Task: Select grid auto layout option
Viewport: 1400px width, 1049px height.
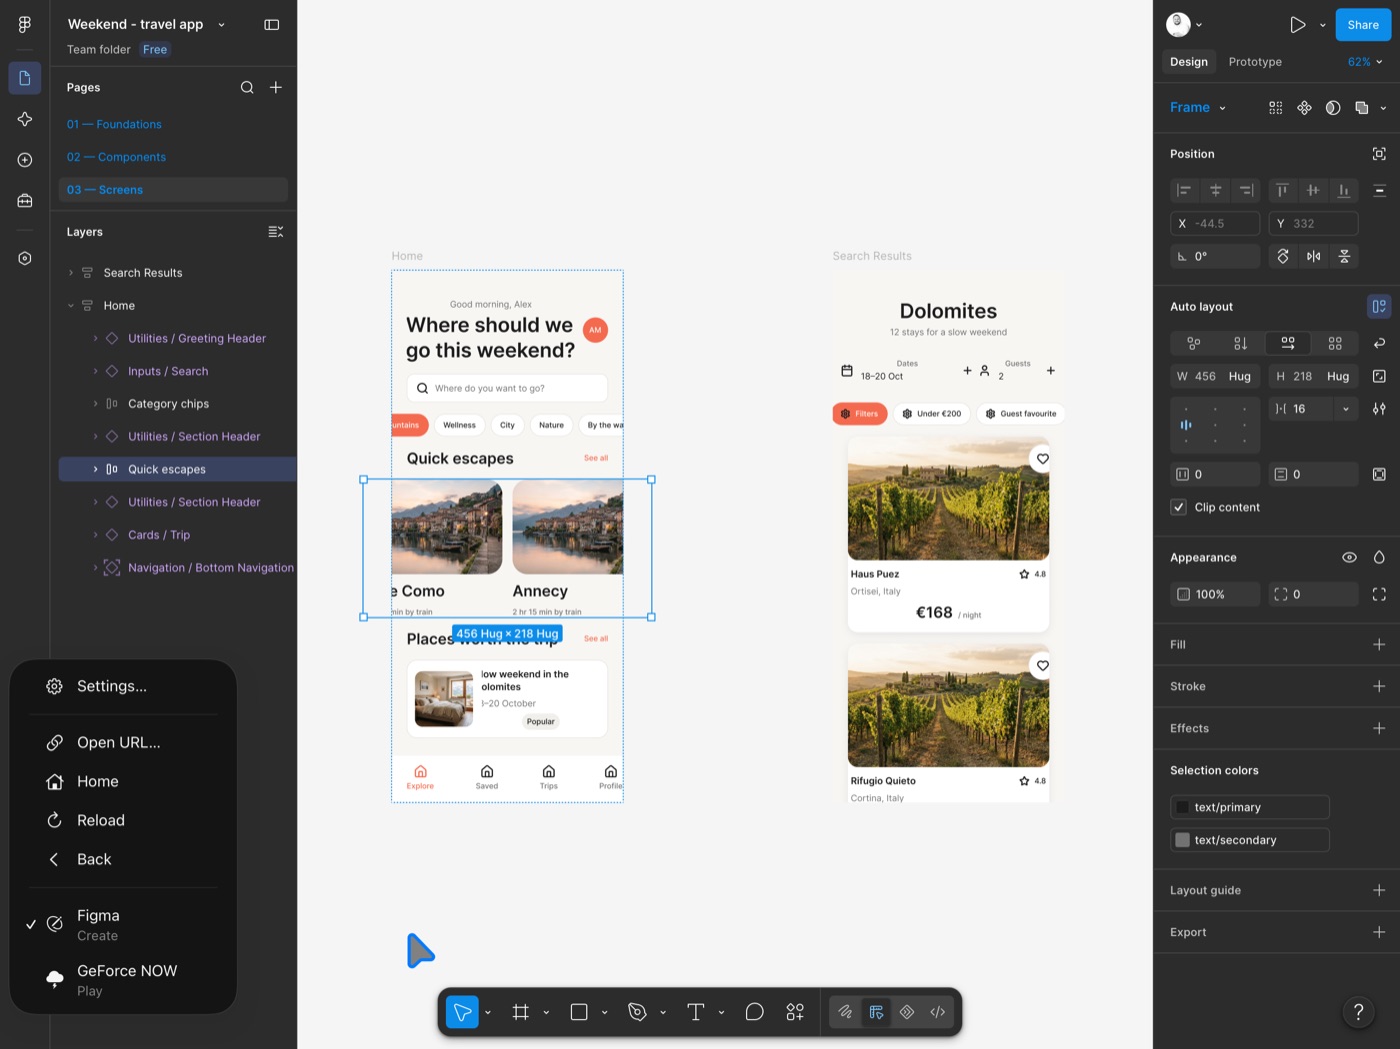Action: [1335, 343]
